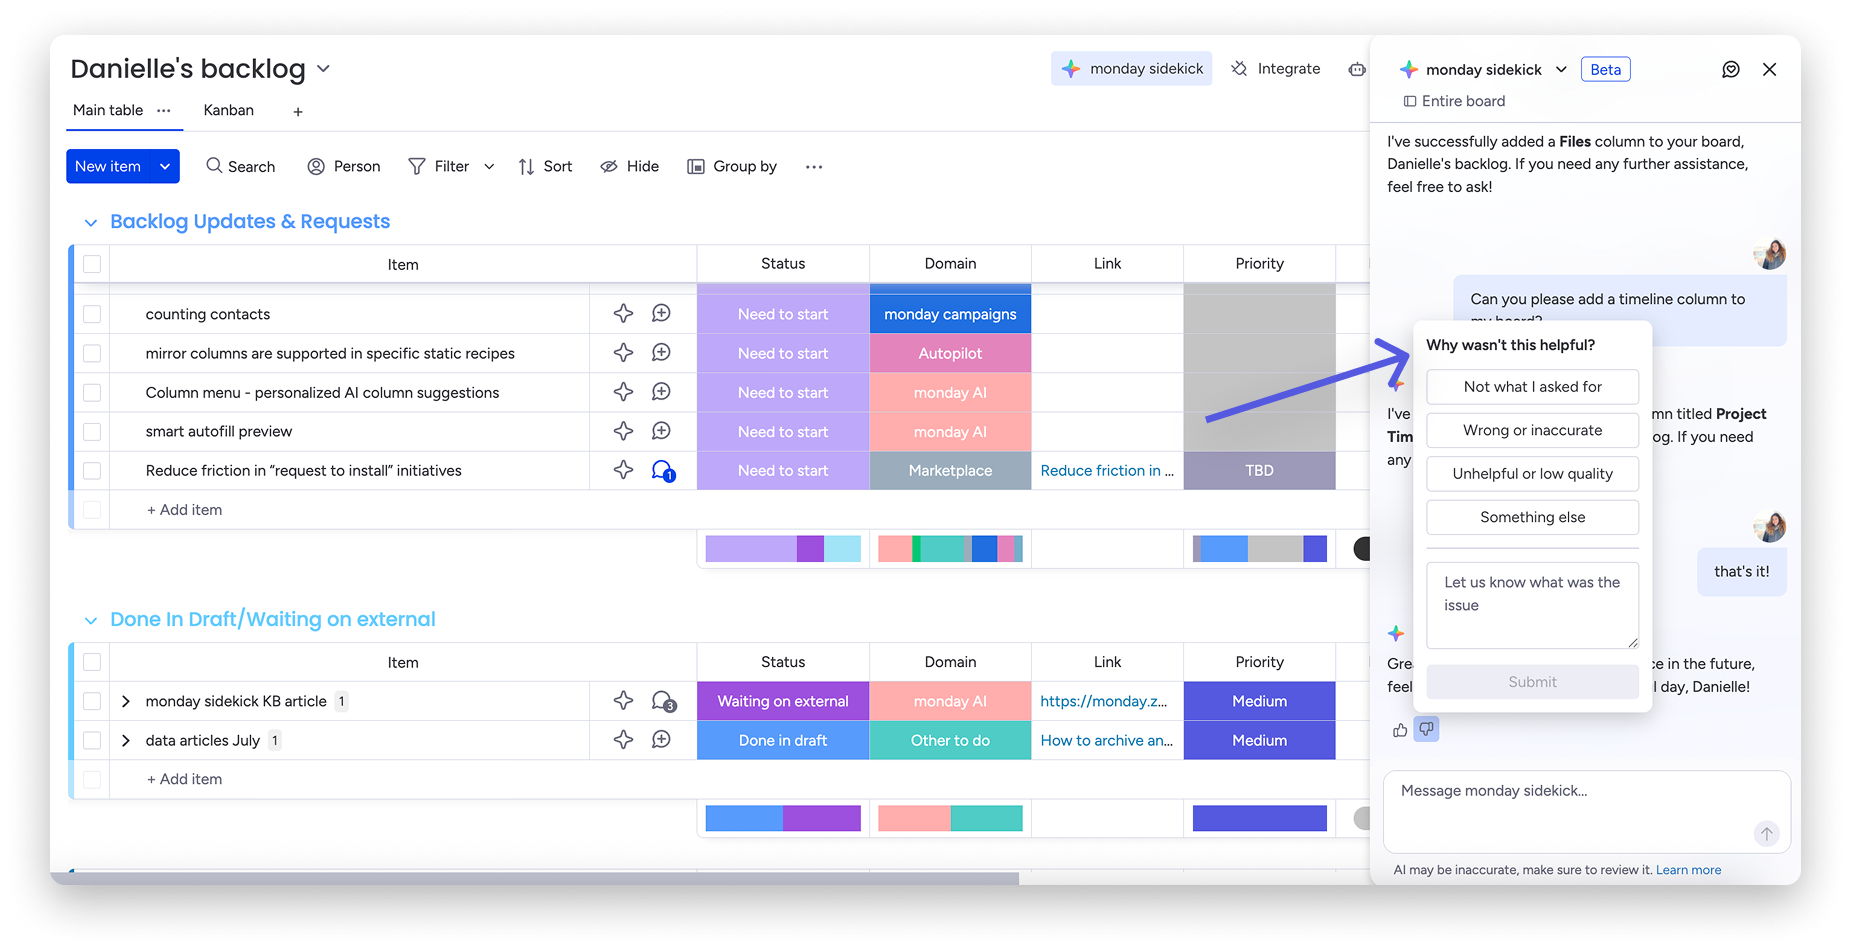Open updates bubble on Reduce friction row
Screen dimensions: 1851x950
(663, 471)
